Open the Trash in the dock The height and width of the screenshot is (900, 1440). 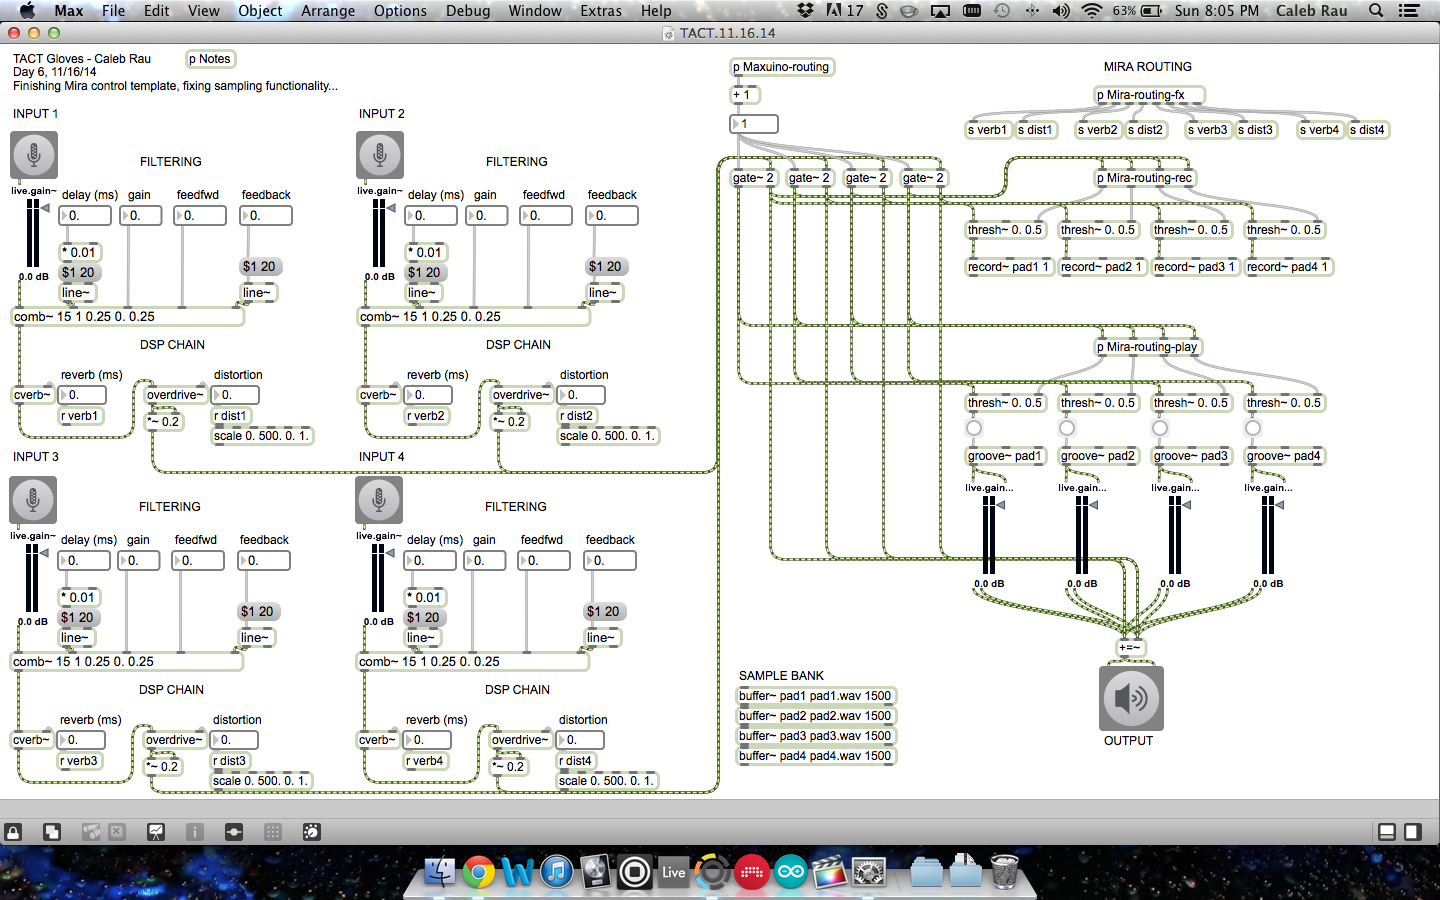[1005, 873]
